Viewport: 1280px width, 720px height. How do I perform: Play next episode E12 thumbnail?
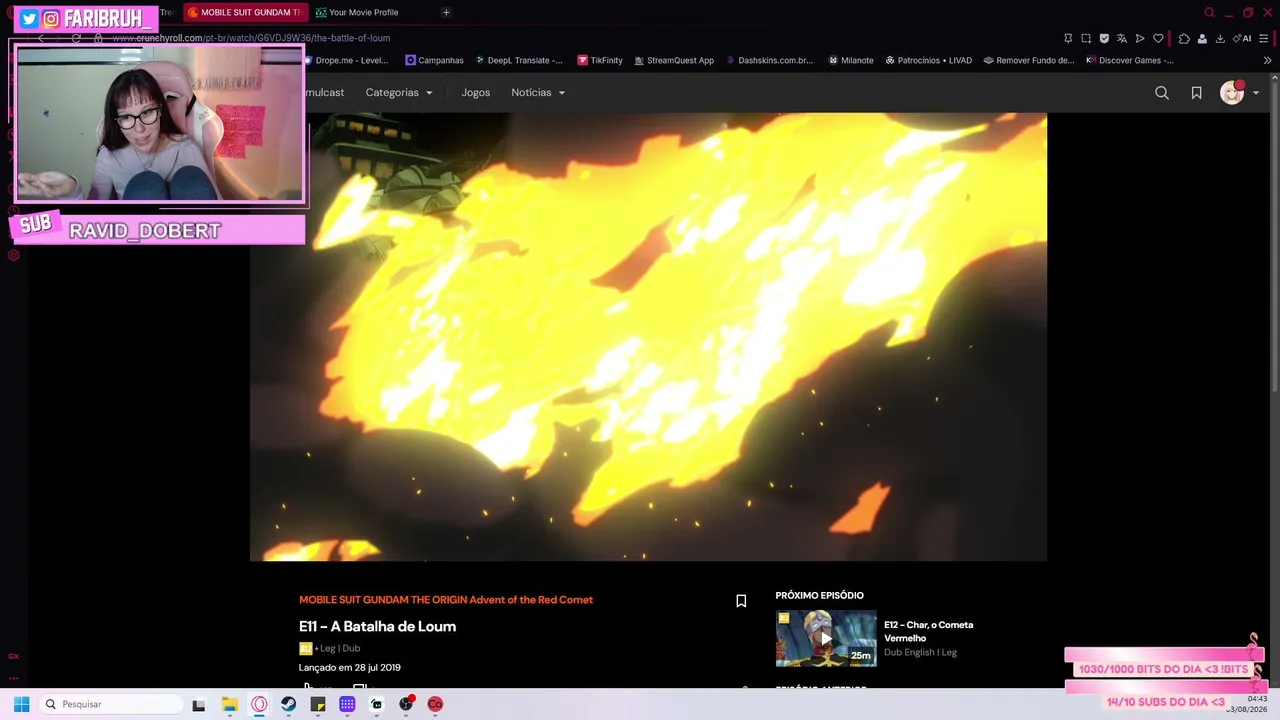click(x=826, y=638)
